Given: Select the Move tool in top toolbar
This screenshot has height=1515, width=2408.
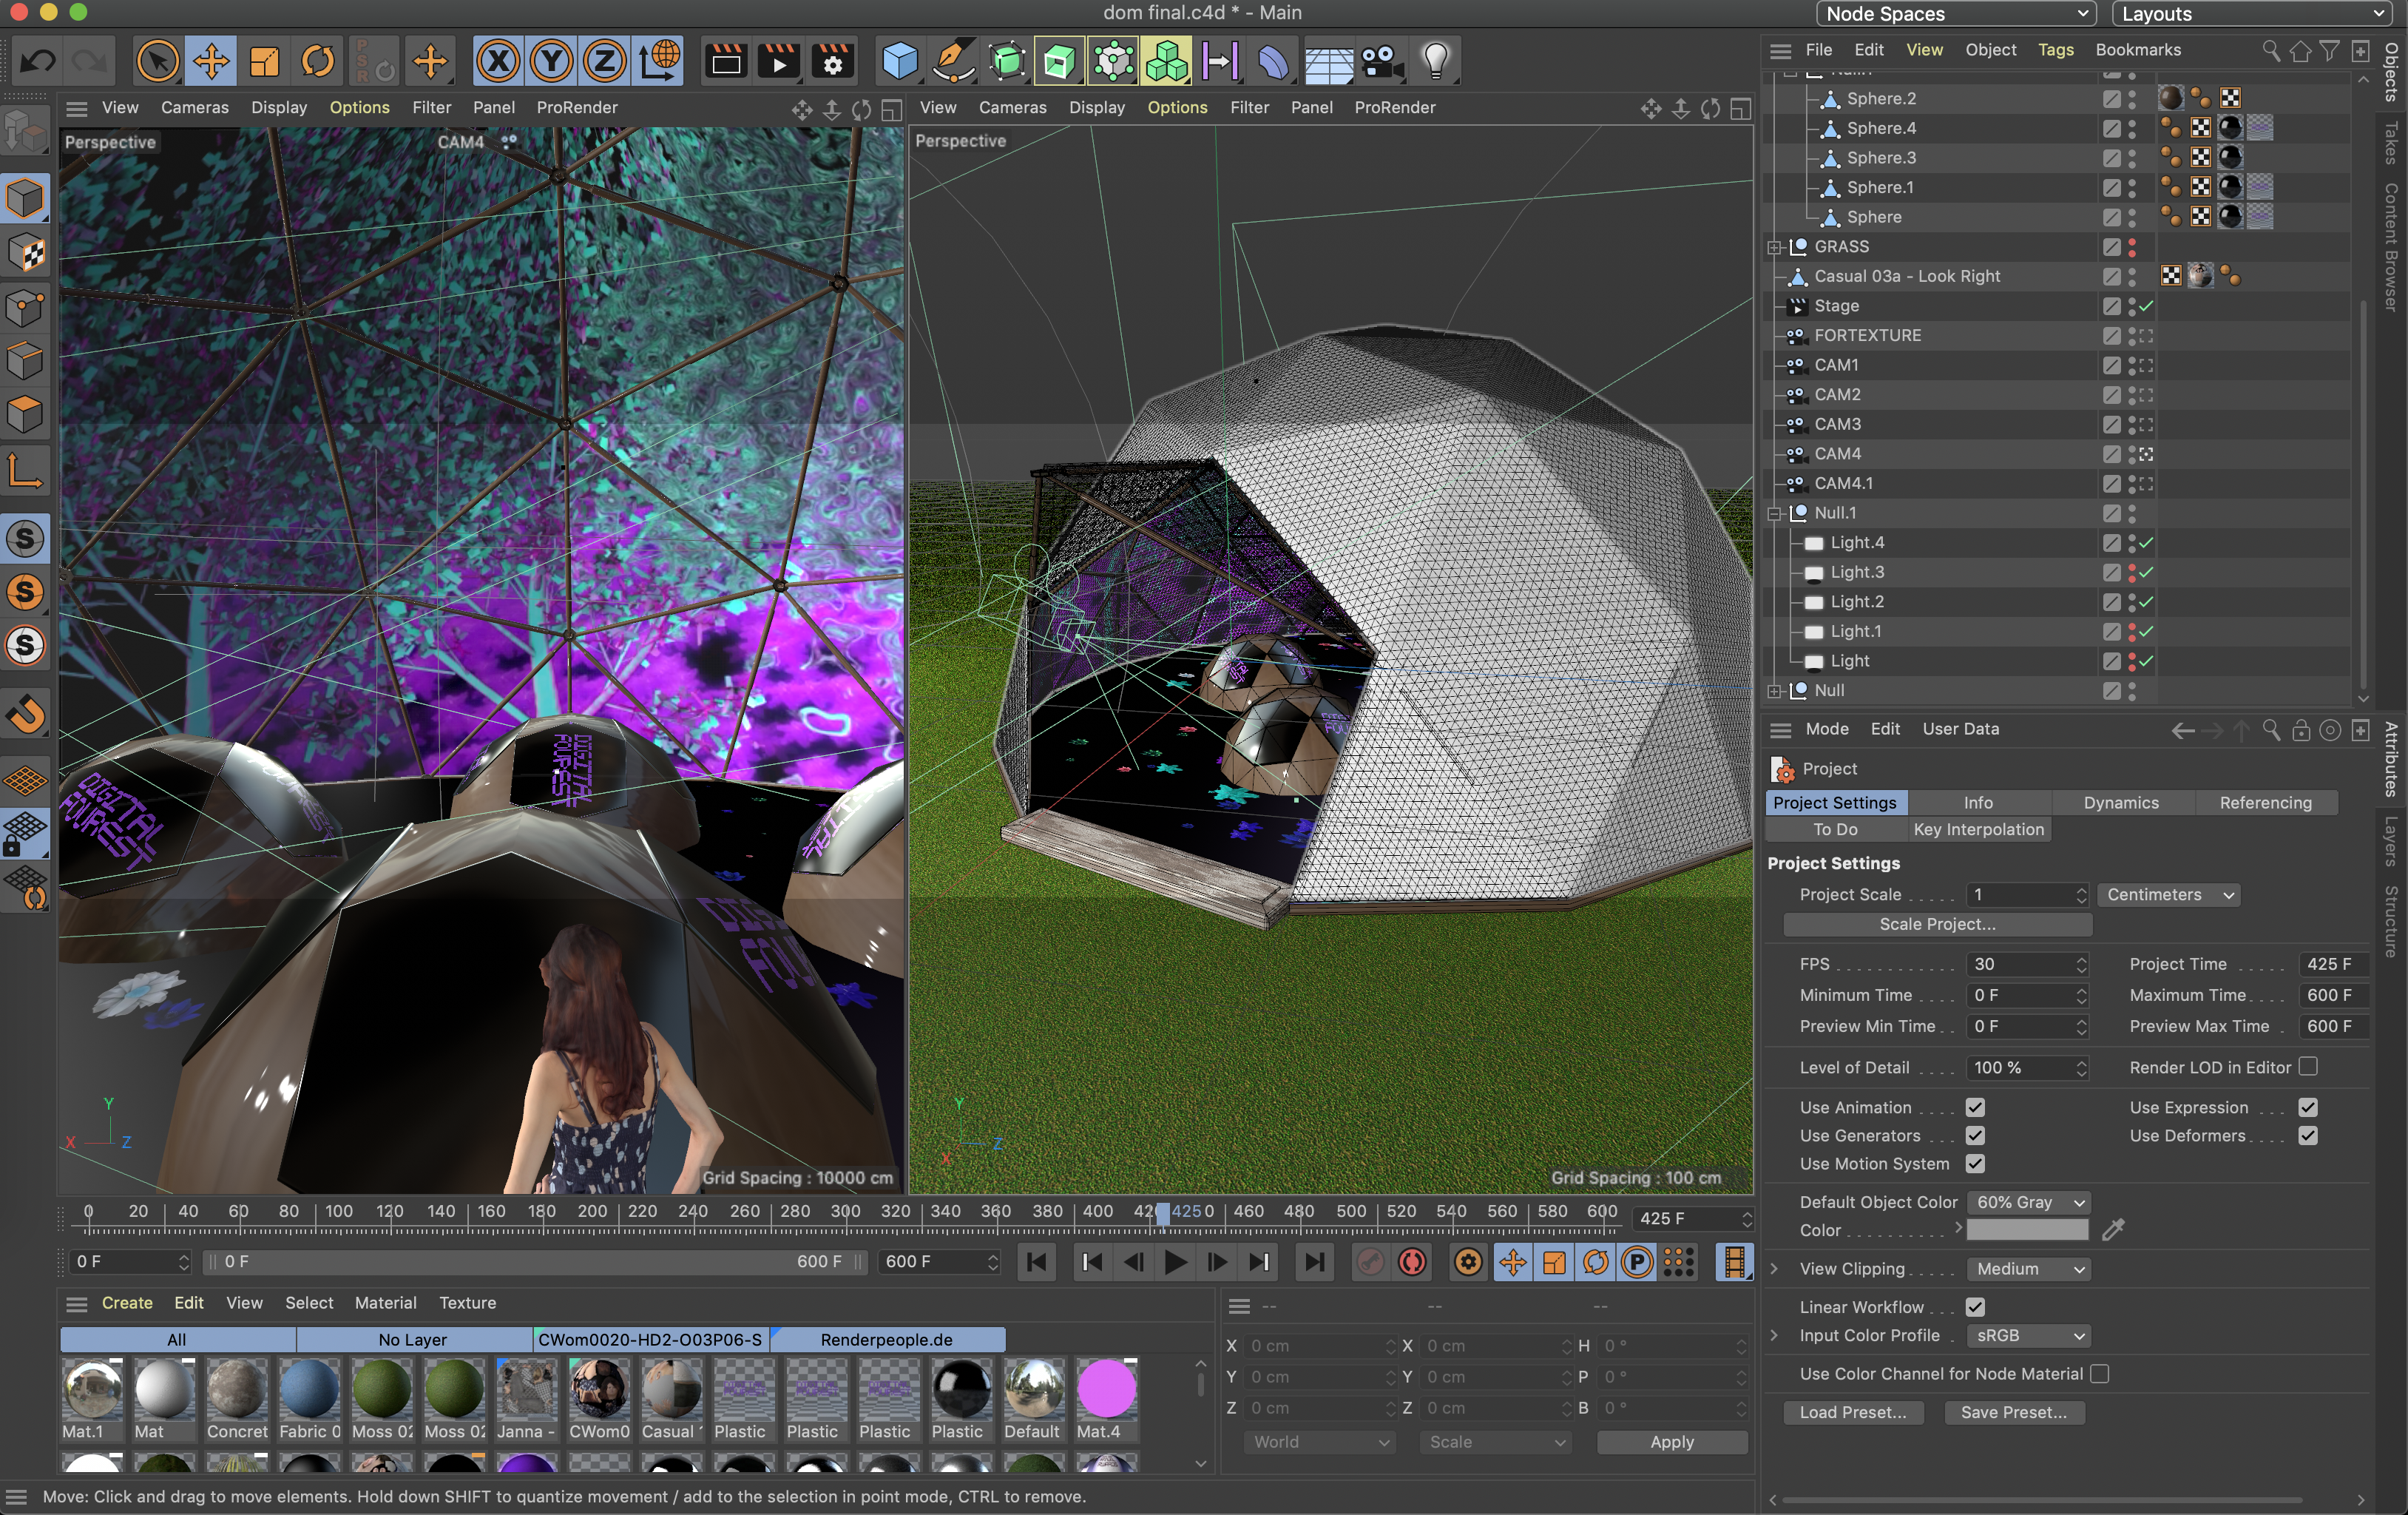Looking at the screenshot, I should (211, 62).
